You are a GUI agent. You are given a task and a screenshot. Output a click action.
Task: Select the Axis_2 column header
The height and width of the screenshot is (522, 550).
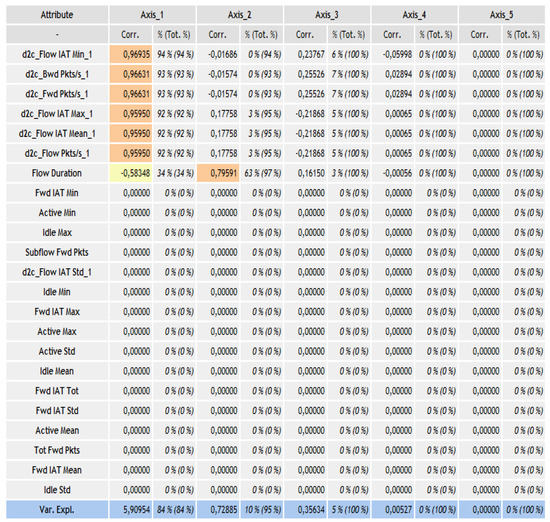point(240,15)
